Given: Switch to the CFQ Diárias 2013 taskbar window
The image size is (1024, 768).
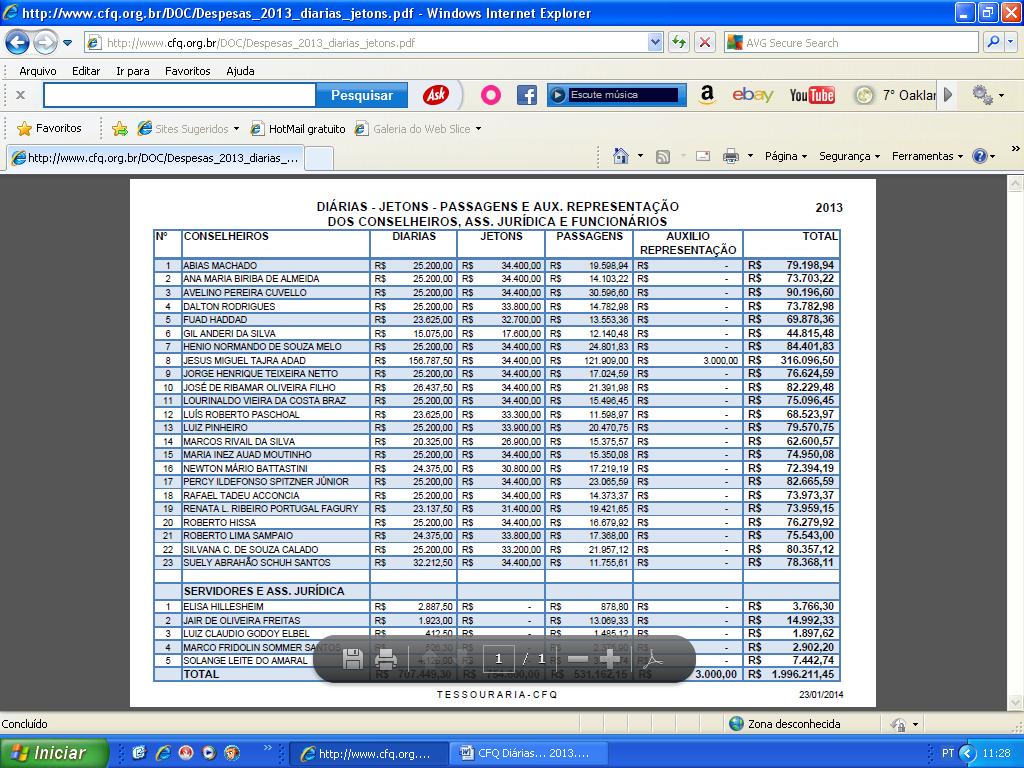Looking at the screenshot, I should coord(529,754).
